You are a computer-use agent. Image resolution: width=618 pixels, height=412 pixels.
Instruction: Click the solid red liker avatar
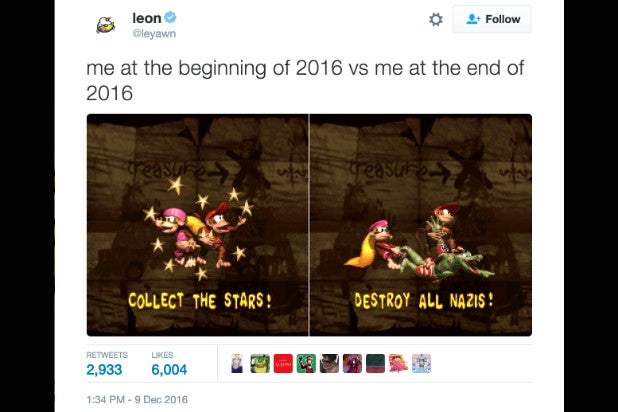[x=283, y=363]
